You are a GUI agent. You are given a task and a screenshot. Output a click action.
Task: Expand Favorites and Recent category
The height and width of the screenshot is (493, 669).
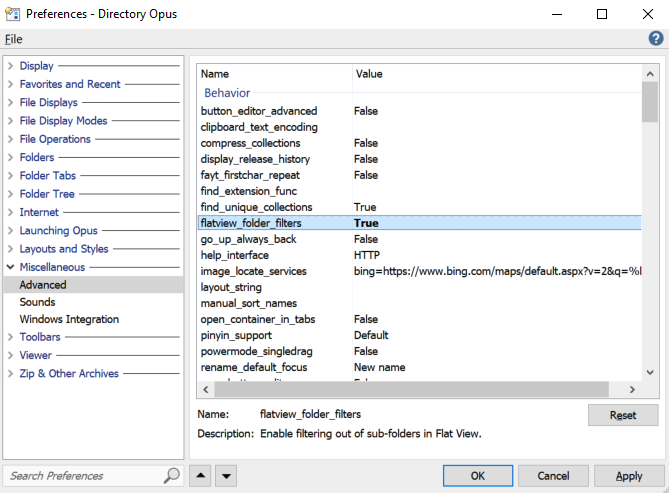click(x=10, y=84)
